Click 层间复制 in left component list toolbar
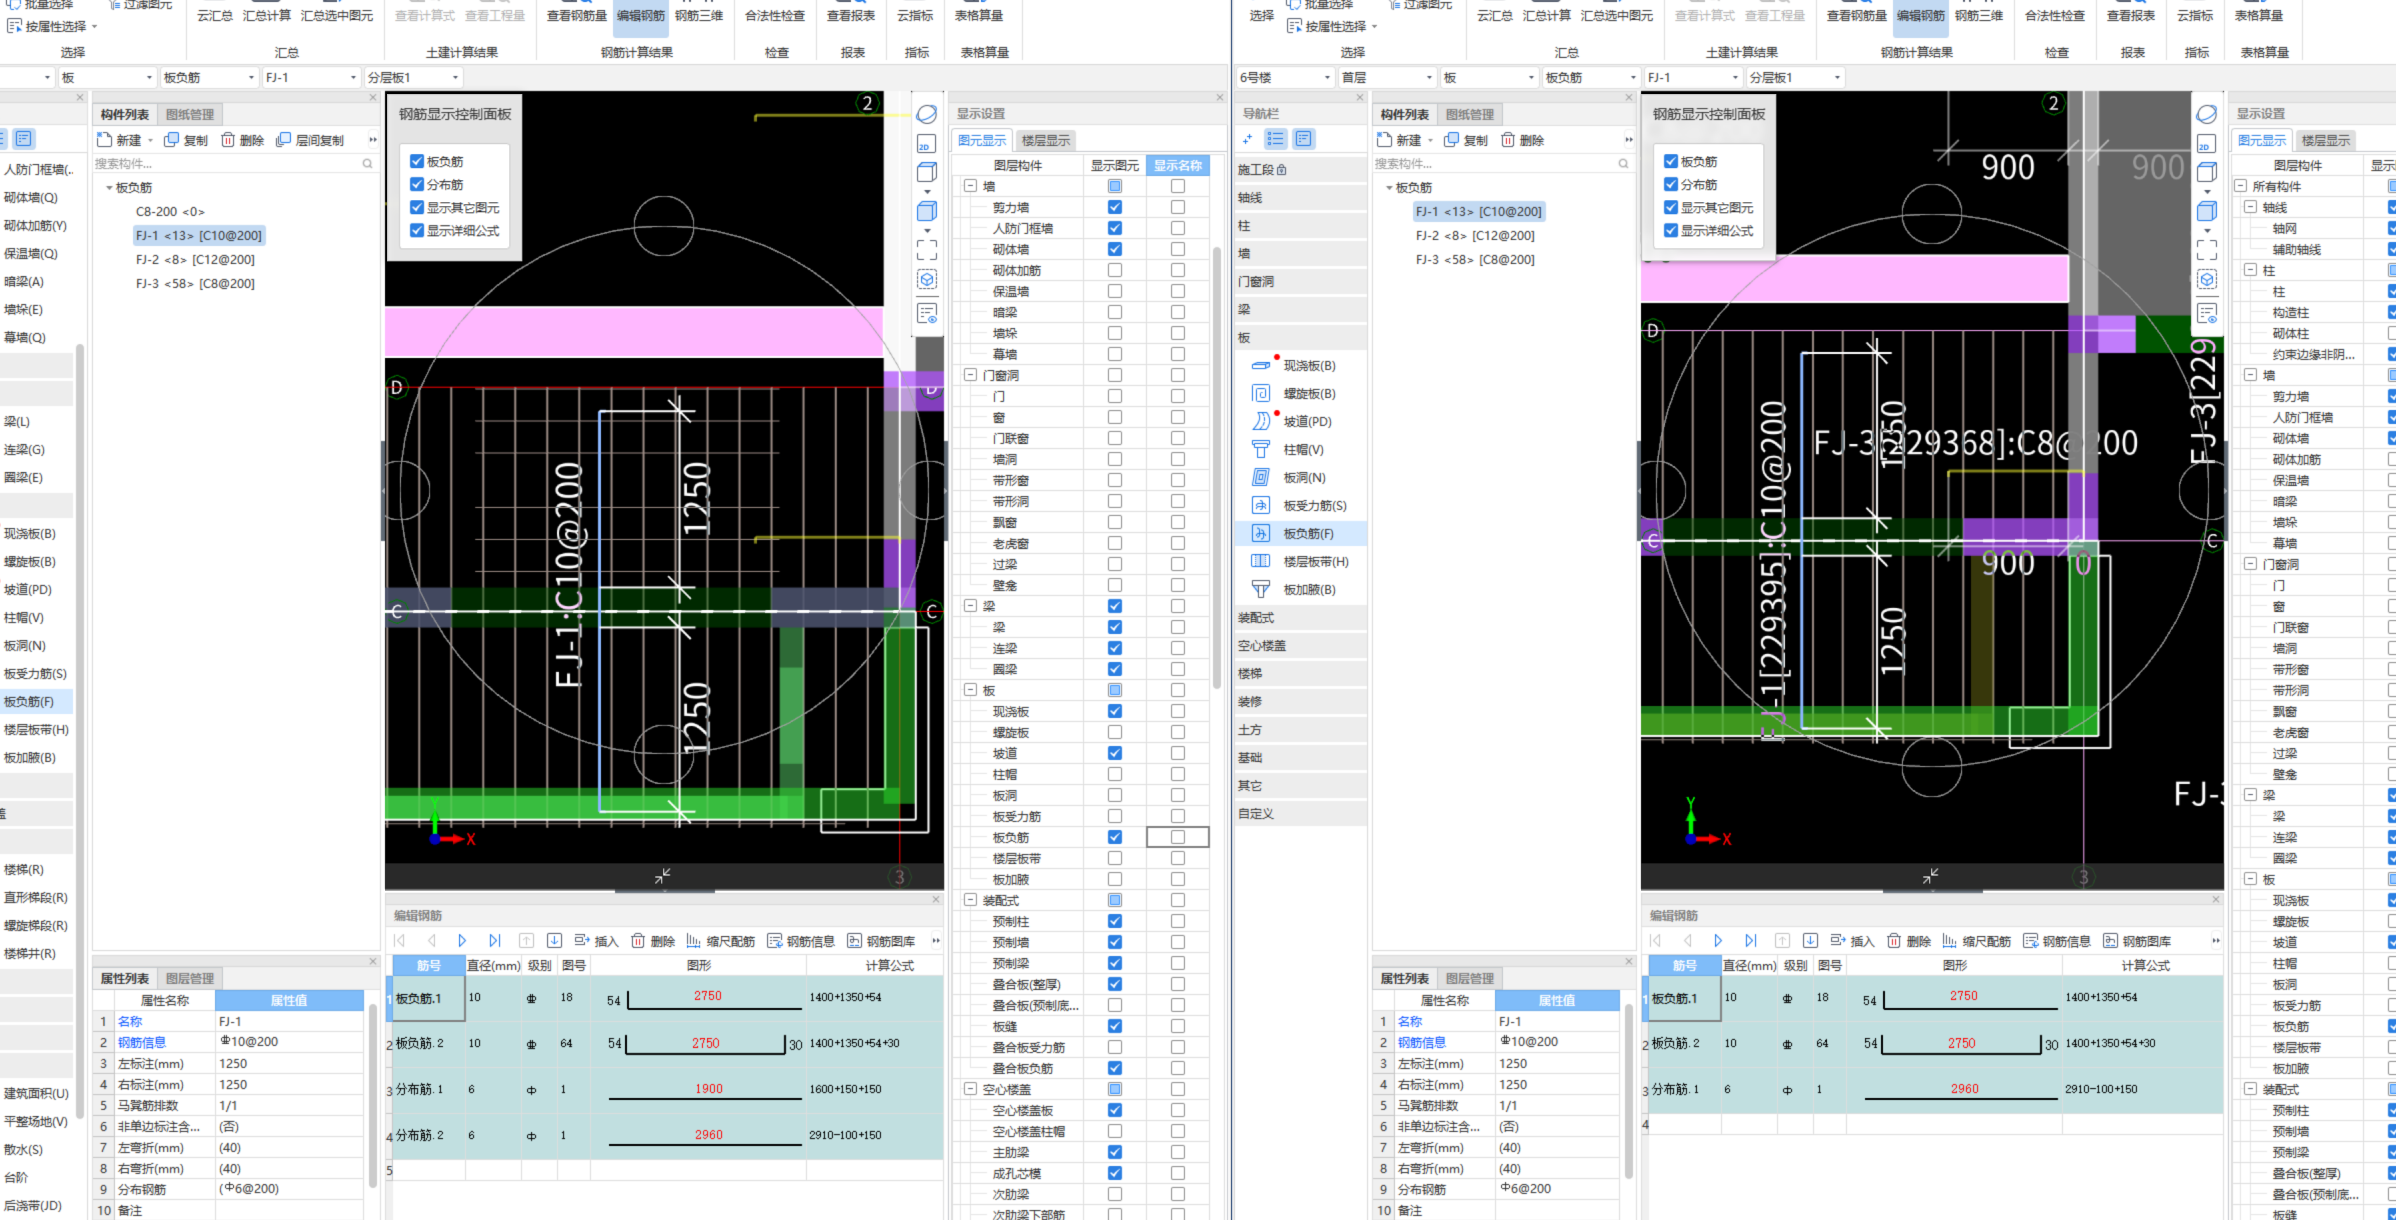This screenshot has height=1220, width=2396. point(310,140)
